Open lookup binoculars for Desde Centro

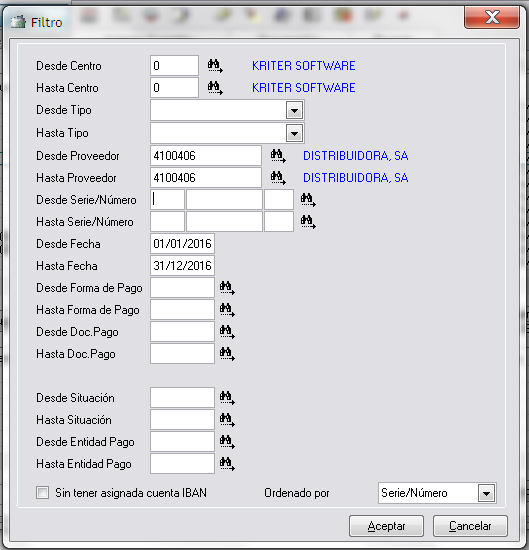coord(215,66)
